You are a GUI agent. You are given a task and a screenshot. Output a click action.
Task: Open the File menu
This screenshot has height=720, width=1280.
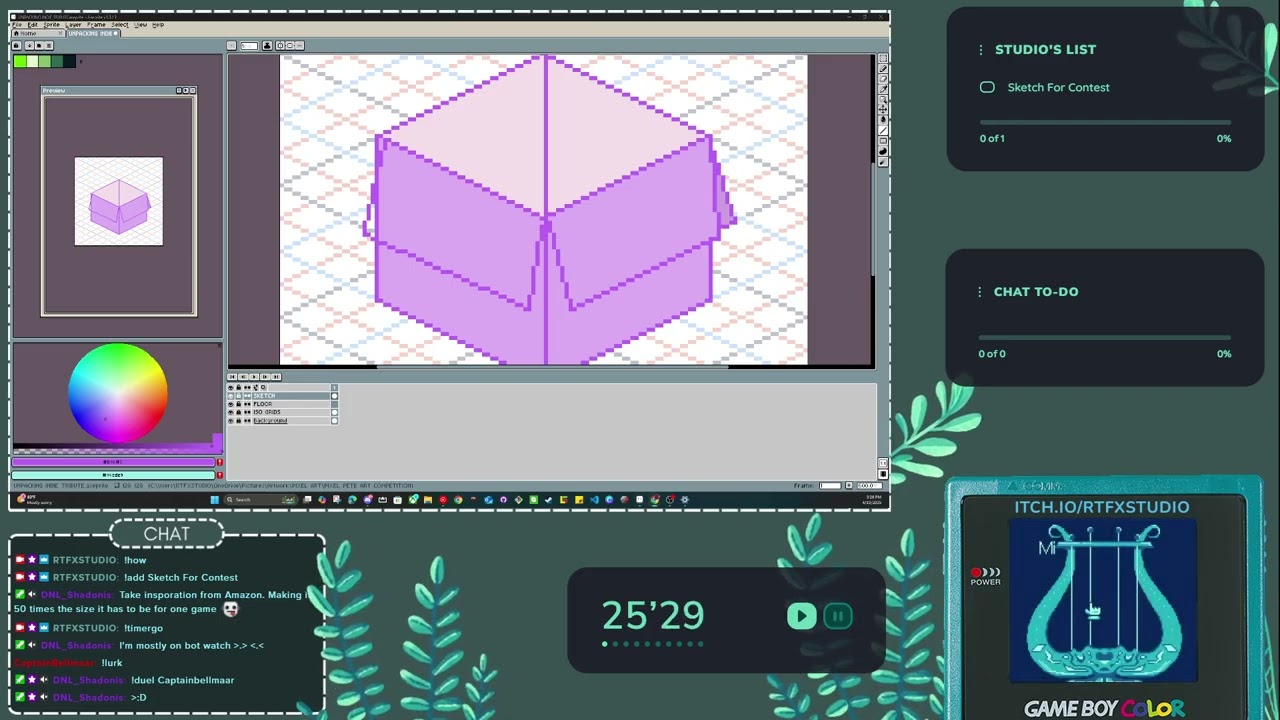click(x=17, y=25)
